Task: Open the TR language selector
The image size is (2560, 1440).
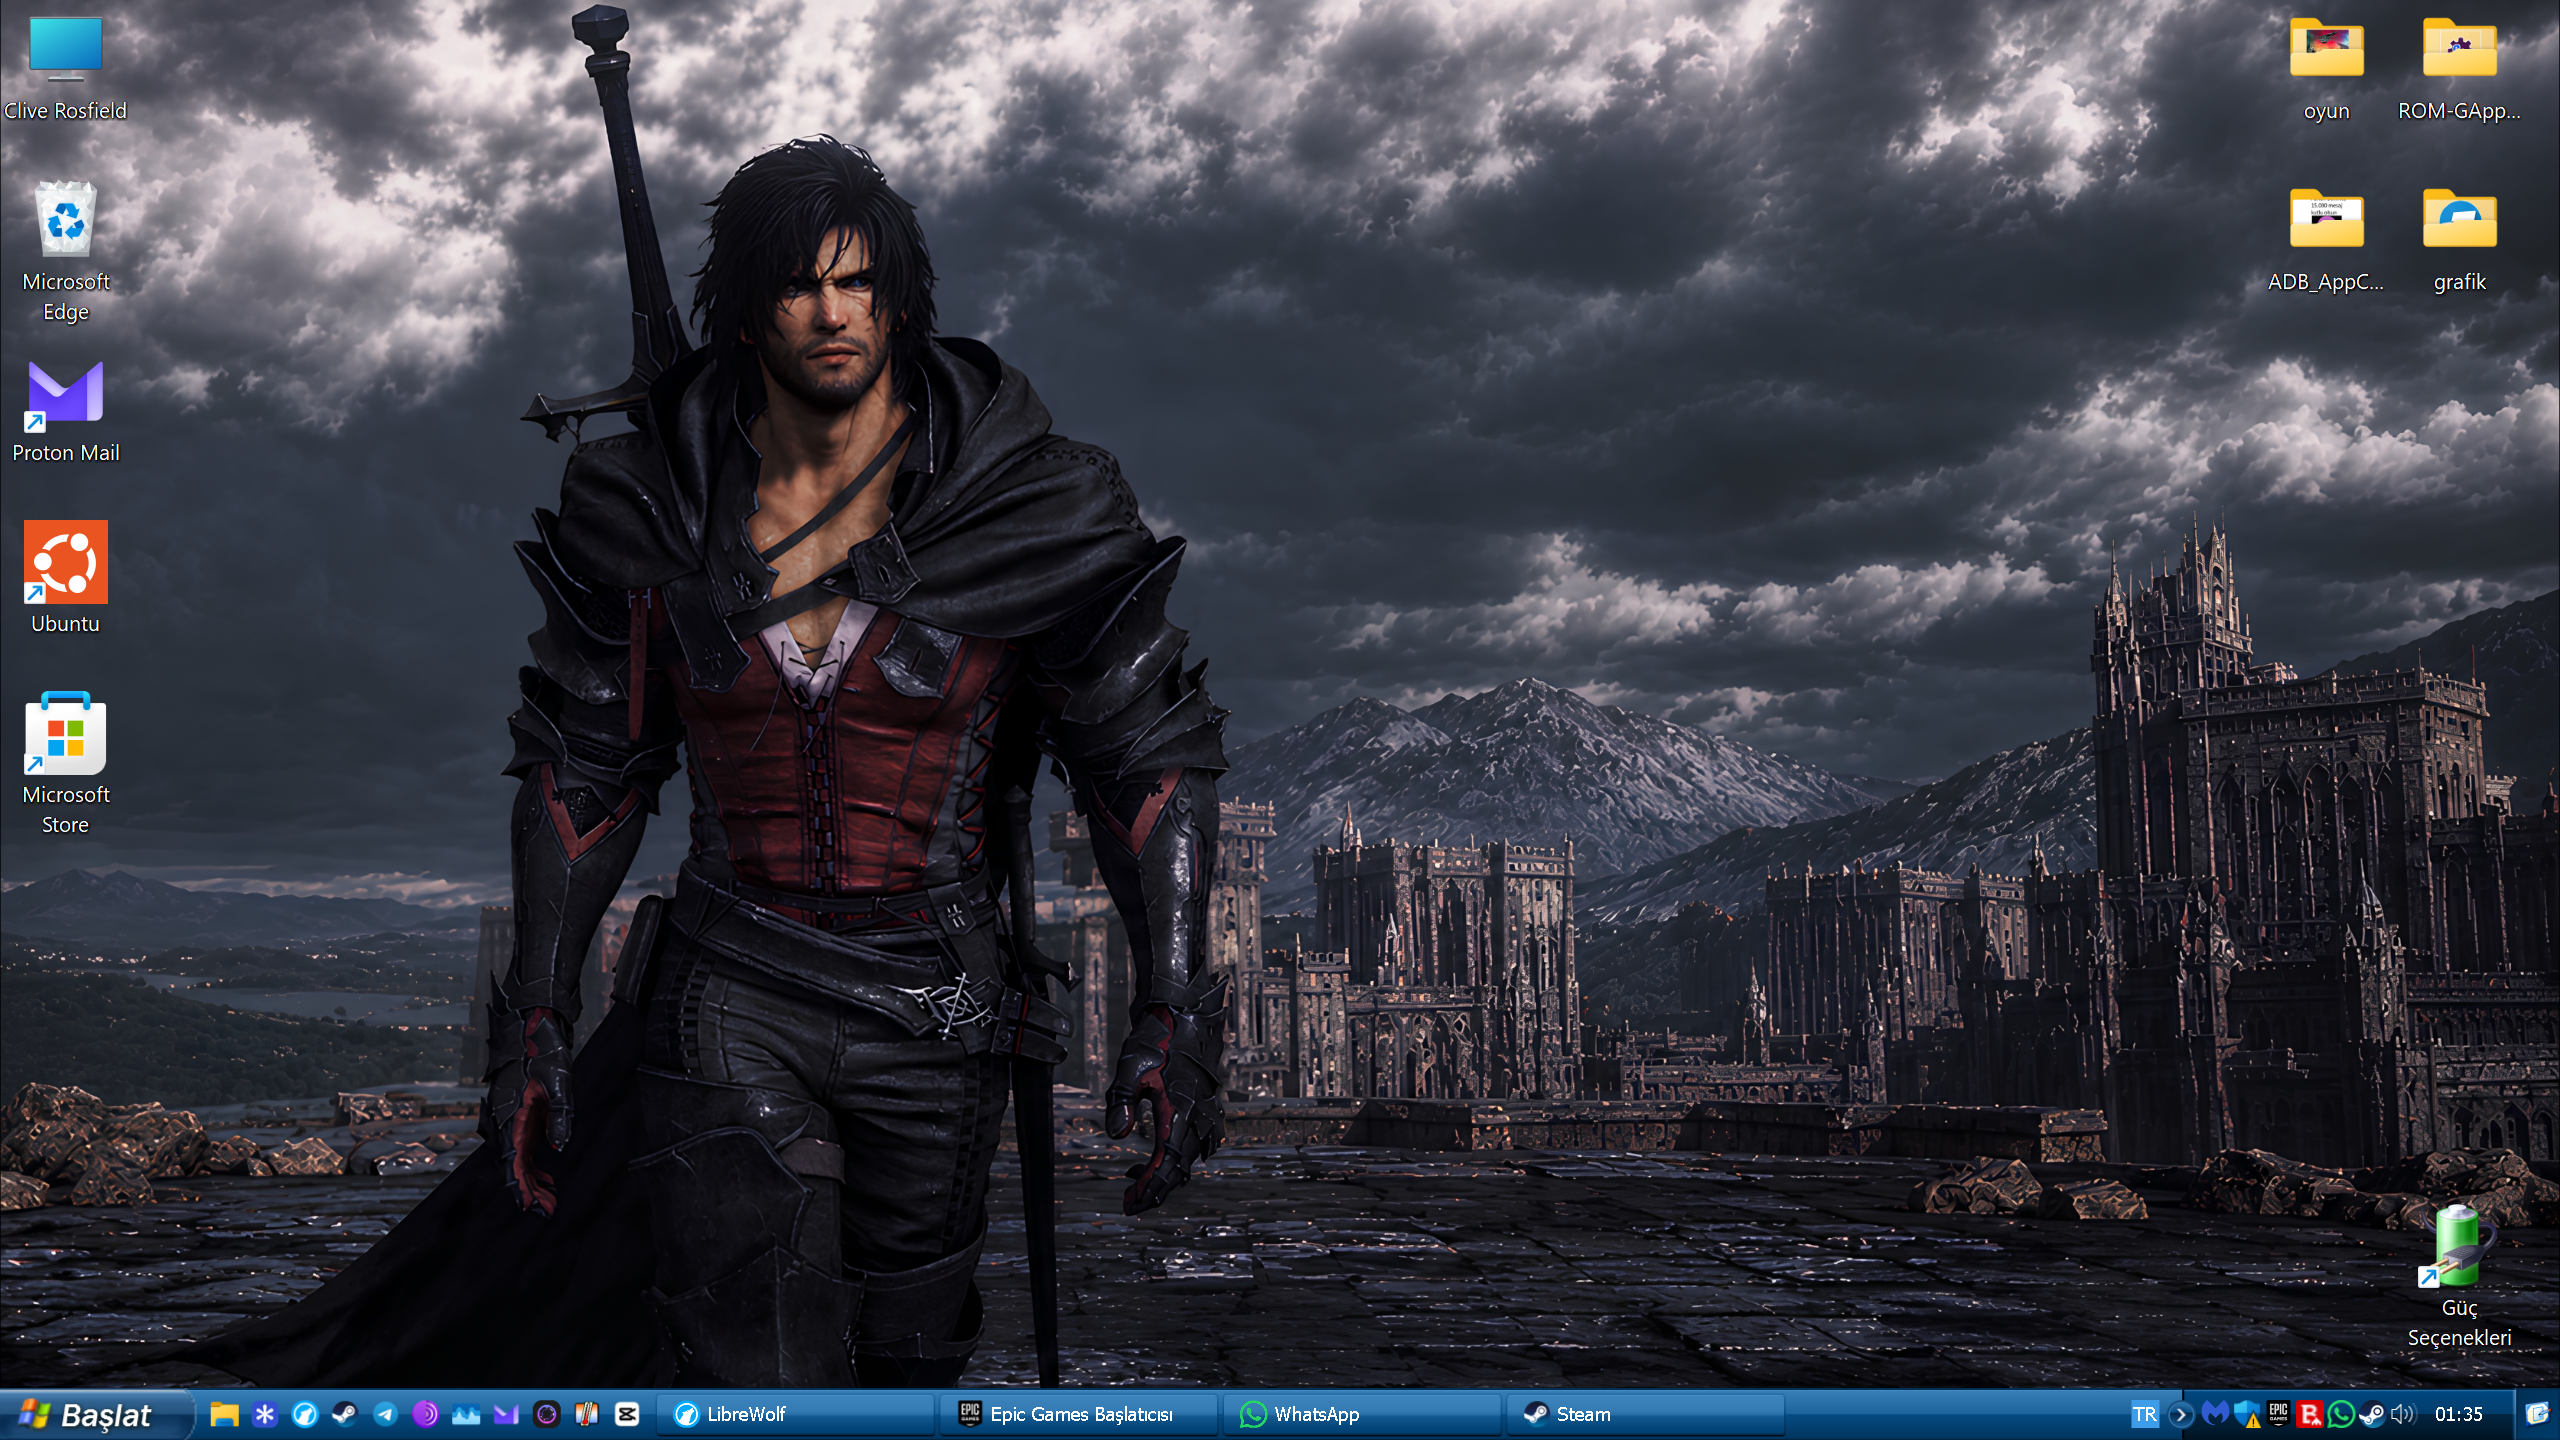Action: click(x=2144, y=1414)
